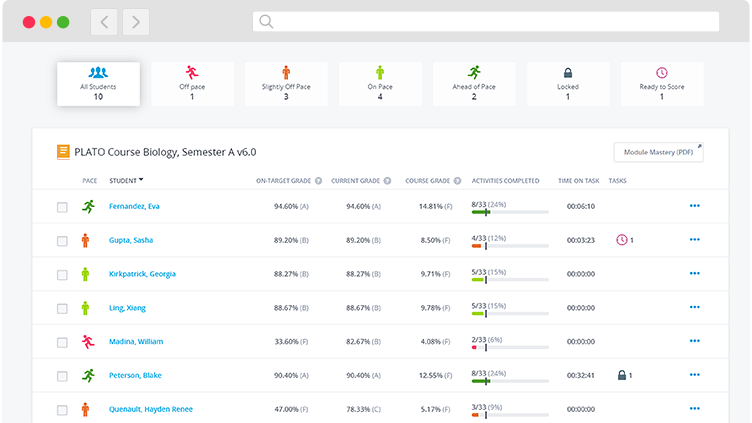Sort by the Student column header
This screenshot has height=423, width=752.
tap(126, 181)
